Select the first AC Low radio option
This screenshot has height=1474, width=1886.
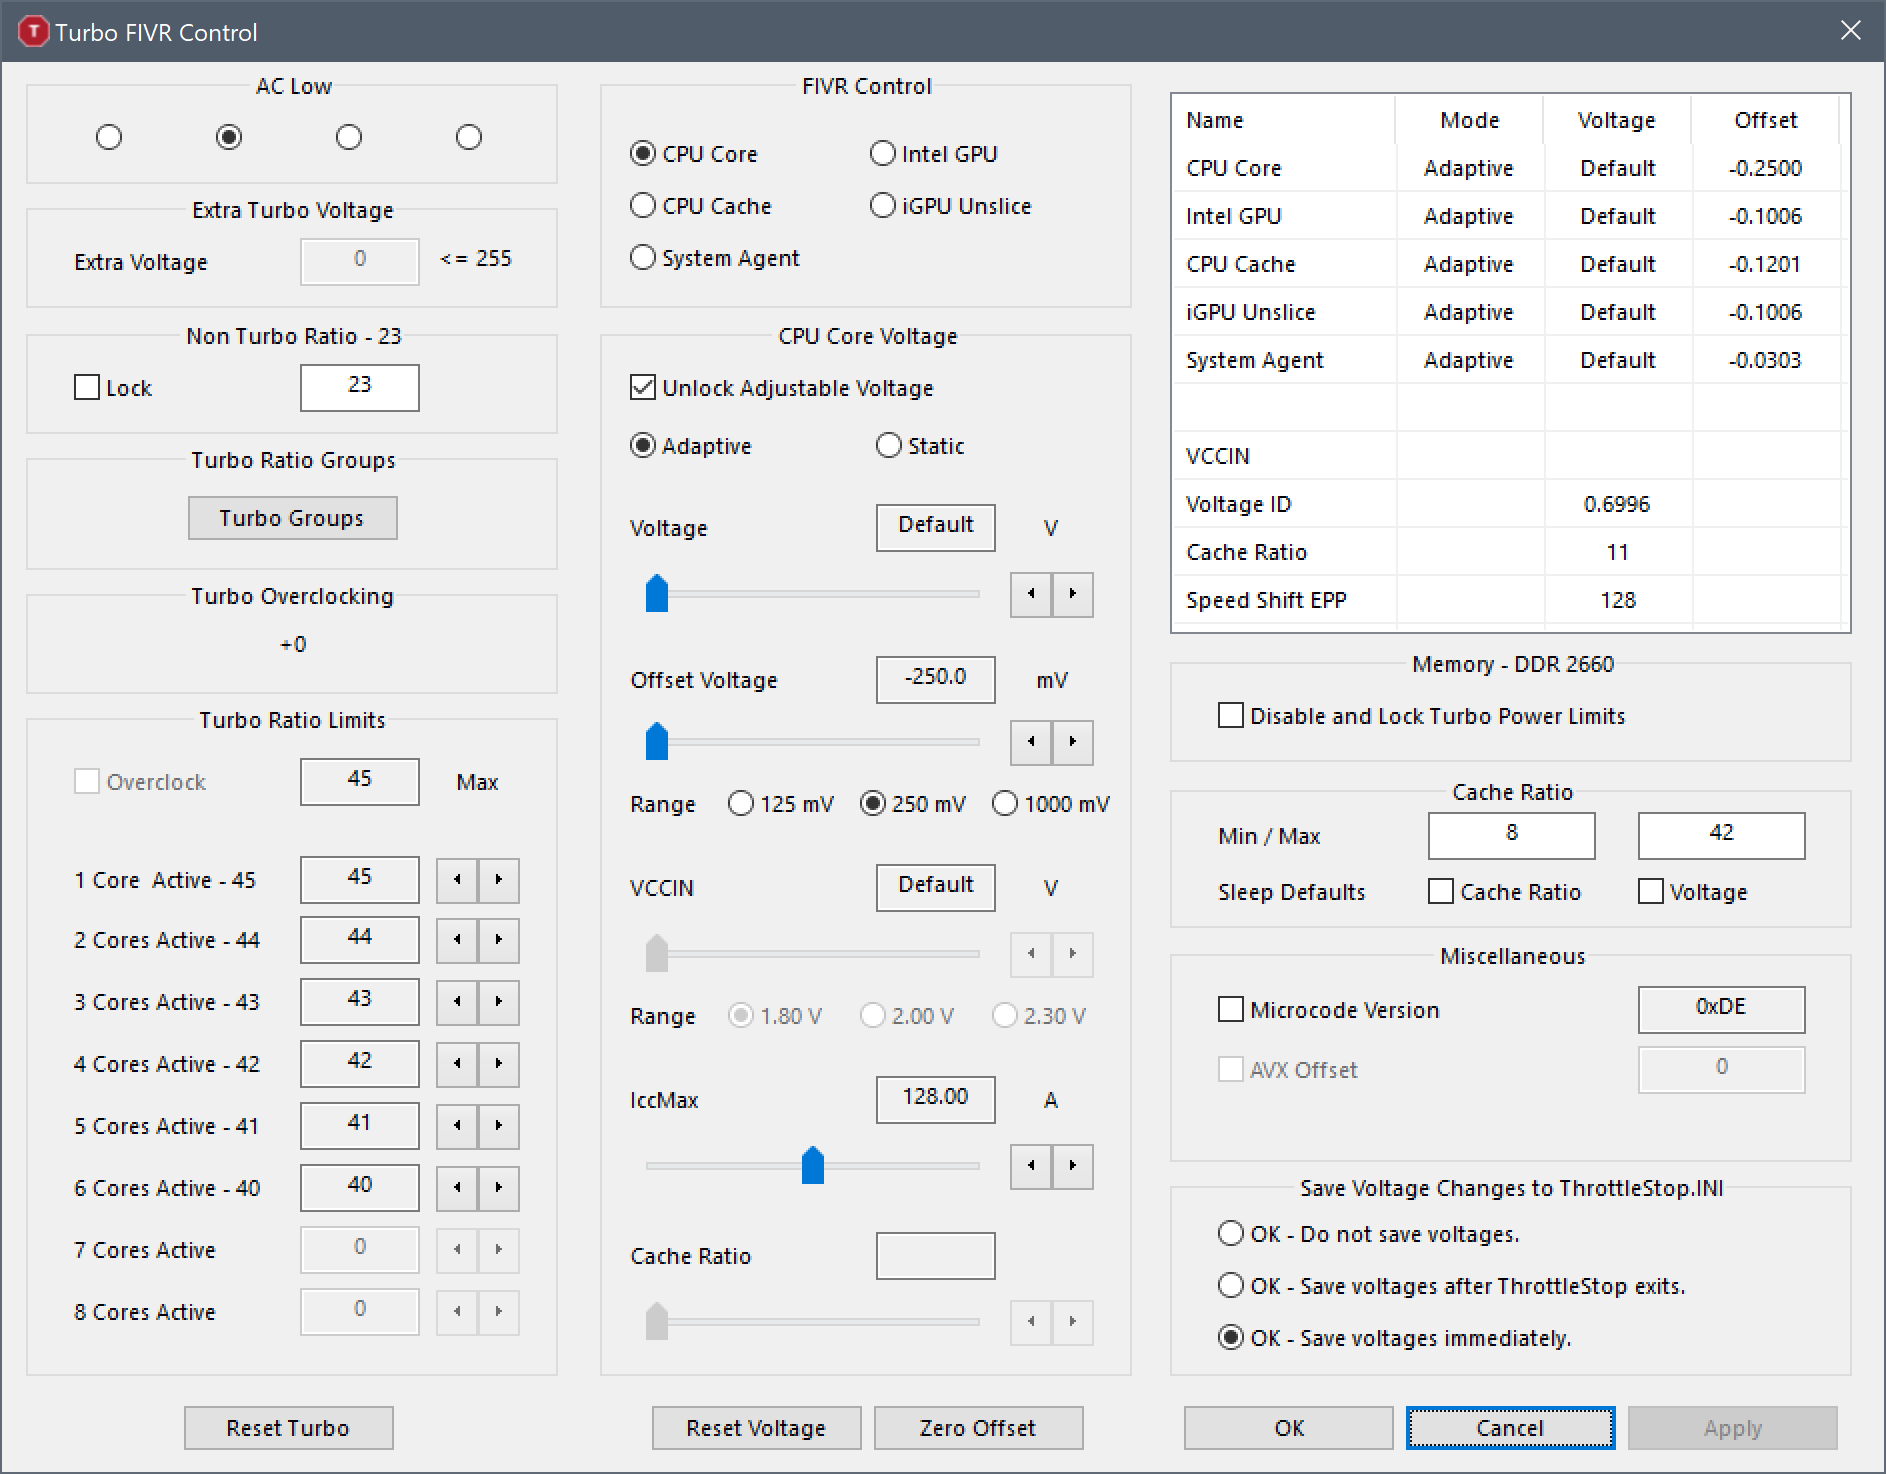(x=109, y=137)
